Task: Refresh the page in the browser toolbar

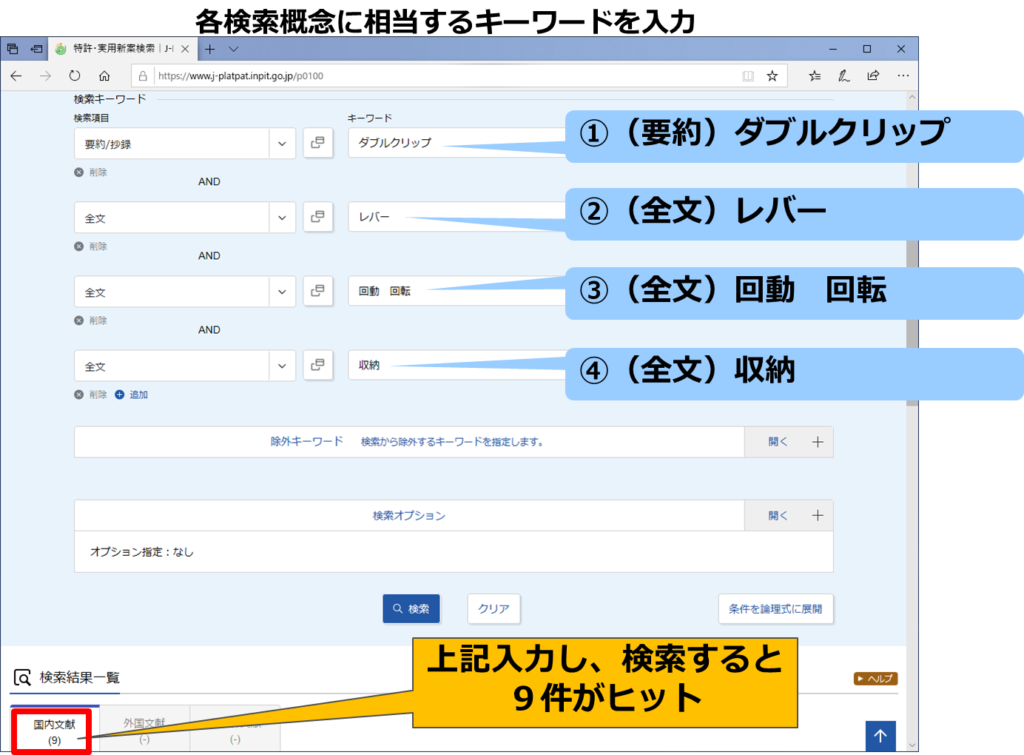Action: pos(74,76)
